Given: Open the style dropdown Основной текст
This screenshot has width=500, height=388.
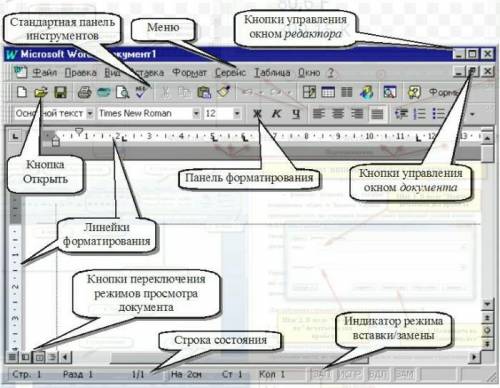Looking at the screenshot, I should 90,113.
